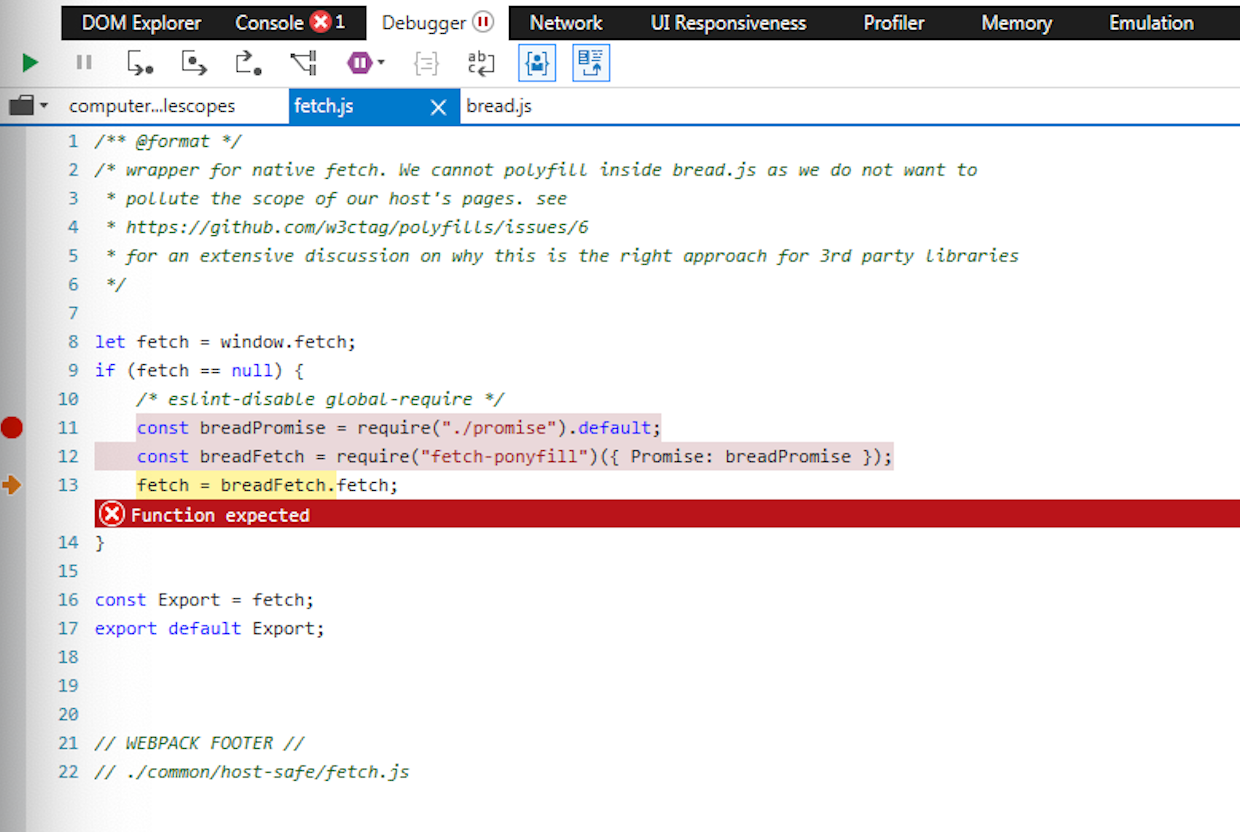Viewport: 1240px width, 832px height.
Task: Switch to the computer...lescopes file tab
Action: point(152,106)
